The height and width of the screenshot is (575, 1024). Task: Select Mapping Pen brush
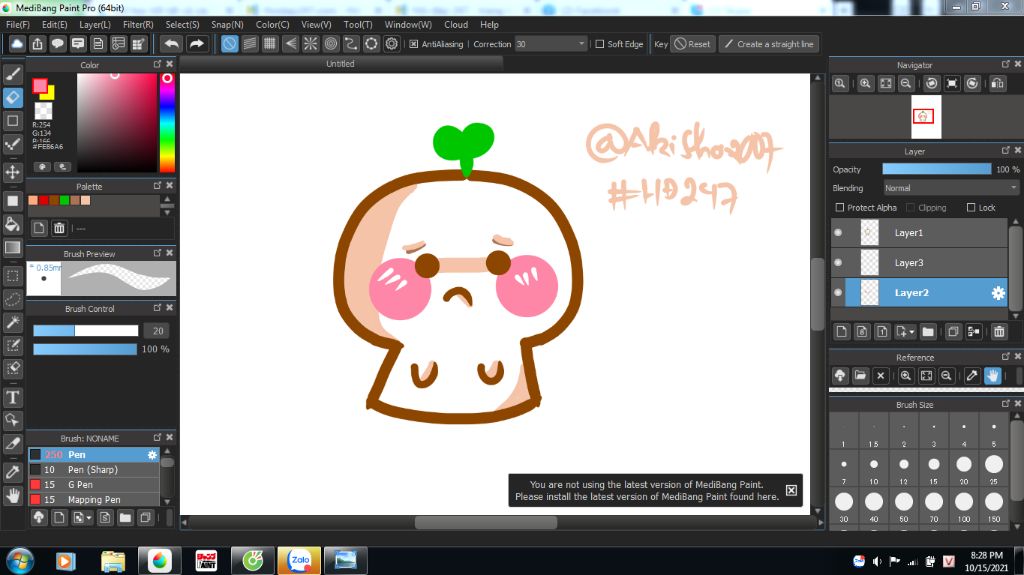pos(94,500)
